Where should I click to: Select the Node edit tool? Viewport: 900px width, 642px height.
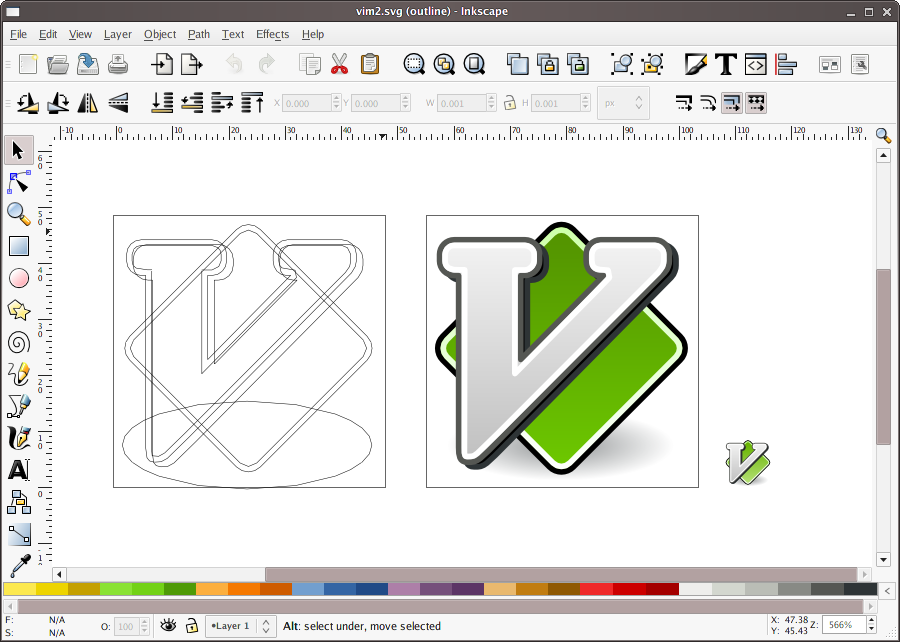pyautogui.click(x=18, y=183)
